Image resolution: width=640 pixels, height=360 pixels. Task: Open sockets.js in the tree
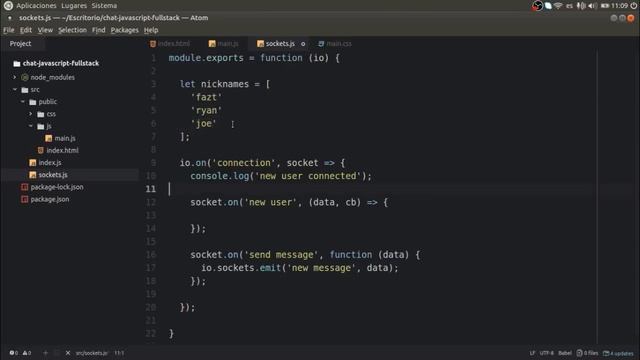coord(53,175)
